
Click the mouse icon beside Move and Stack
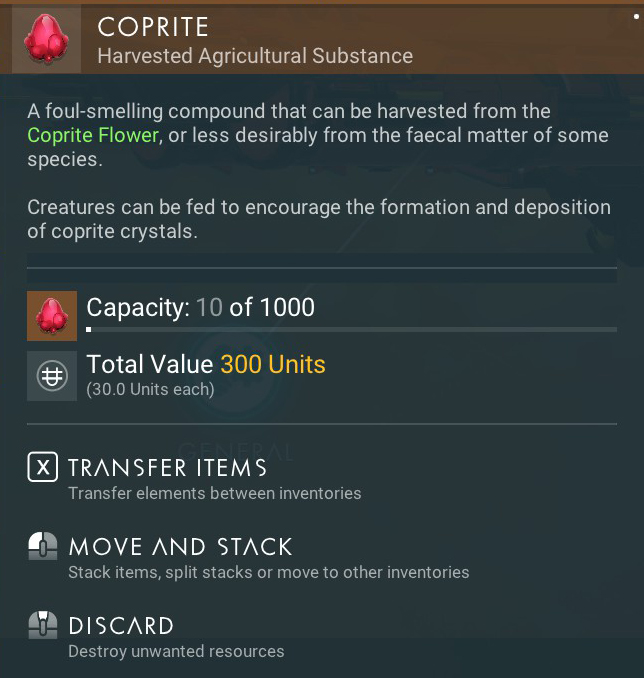click(x=43, y=546)
